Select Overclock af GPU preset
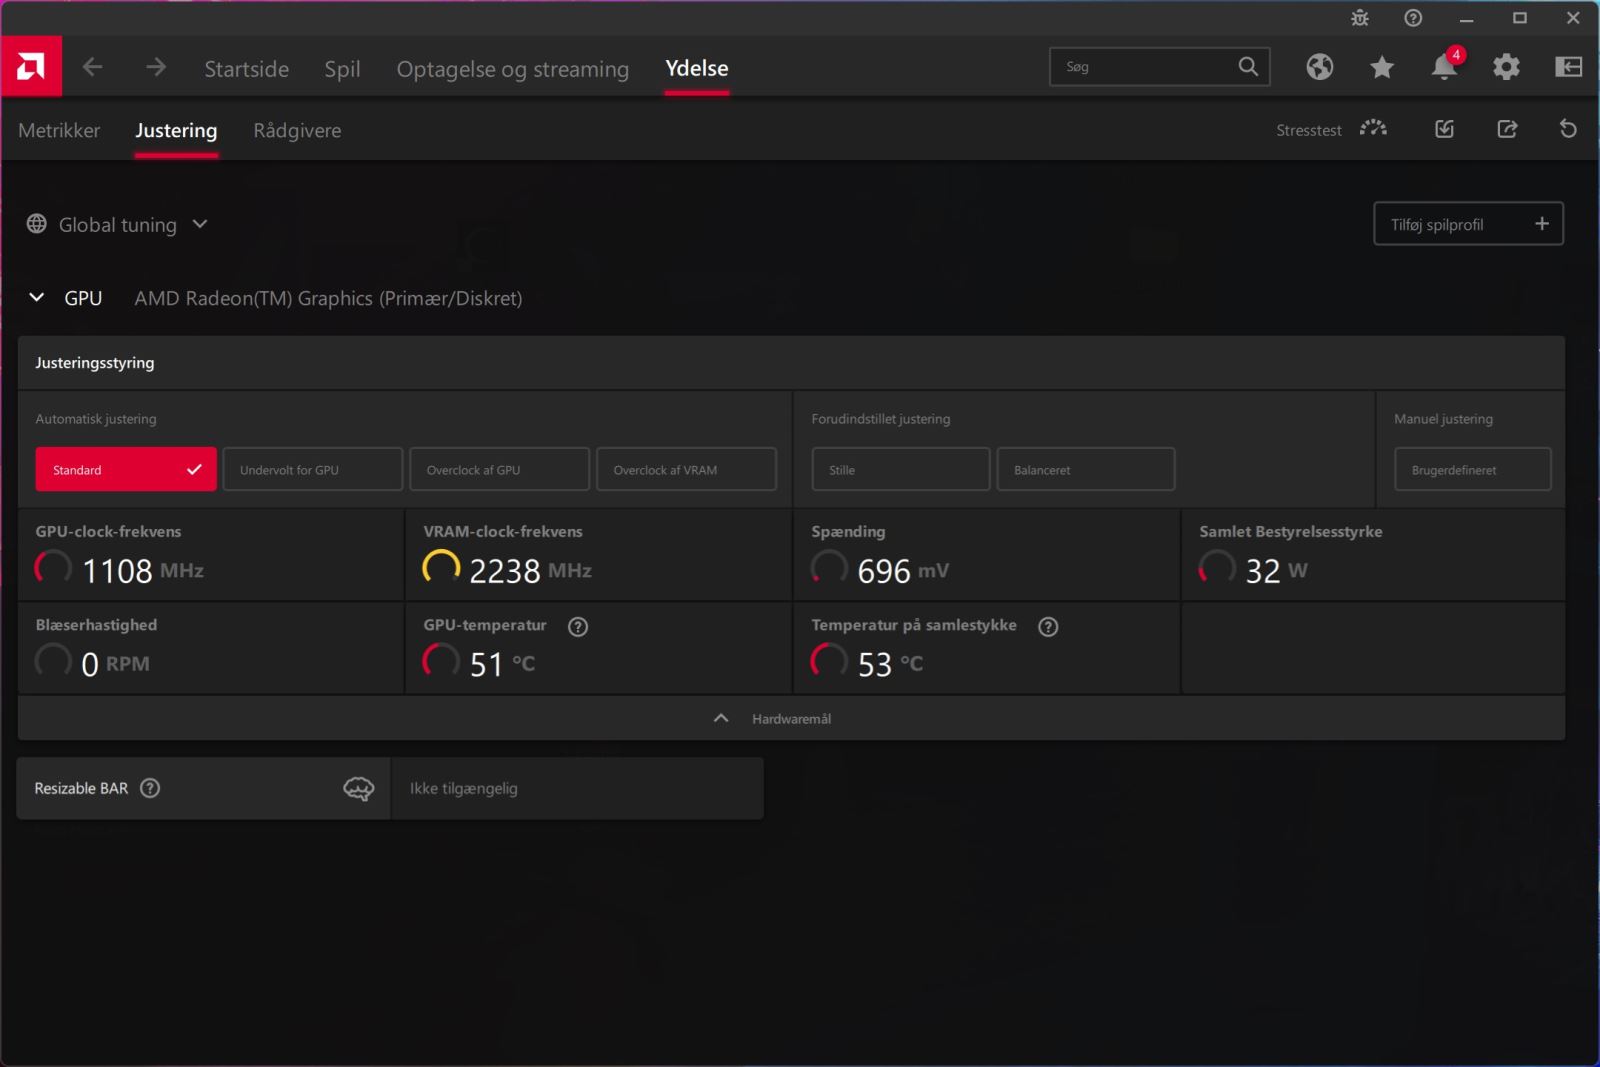Viewport: 1600px width, 1067px height. 500,469
